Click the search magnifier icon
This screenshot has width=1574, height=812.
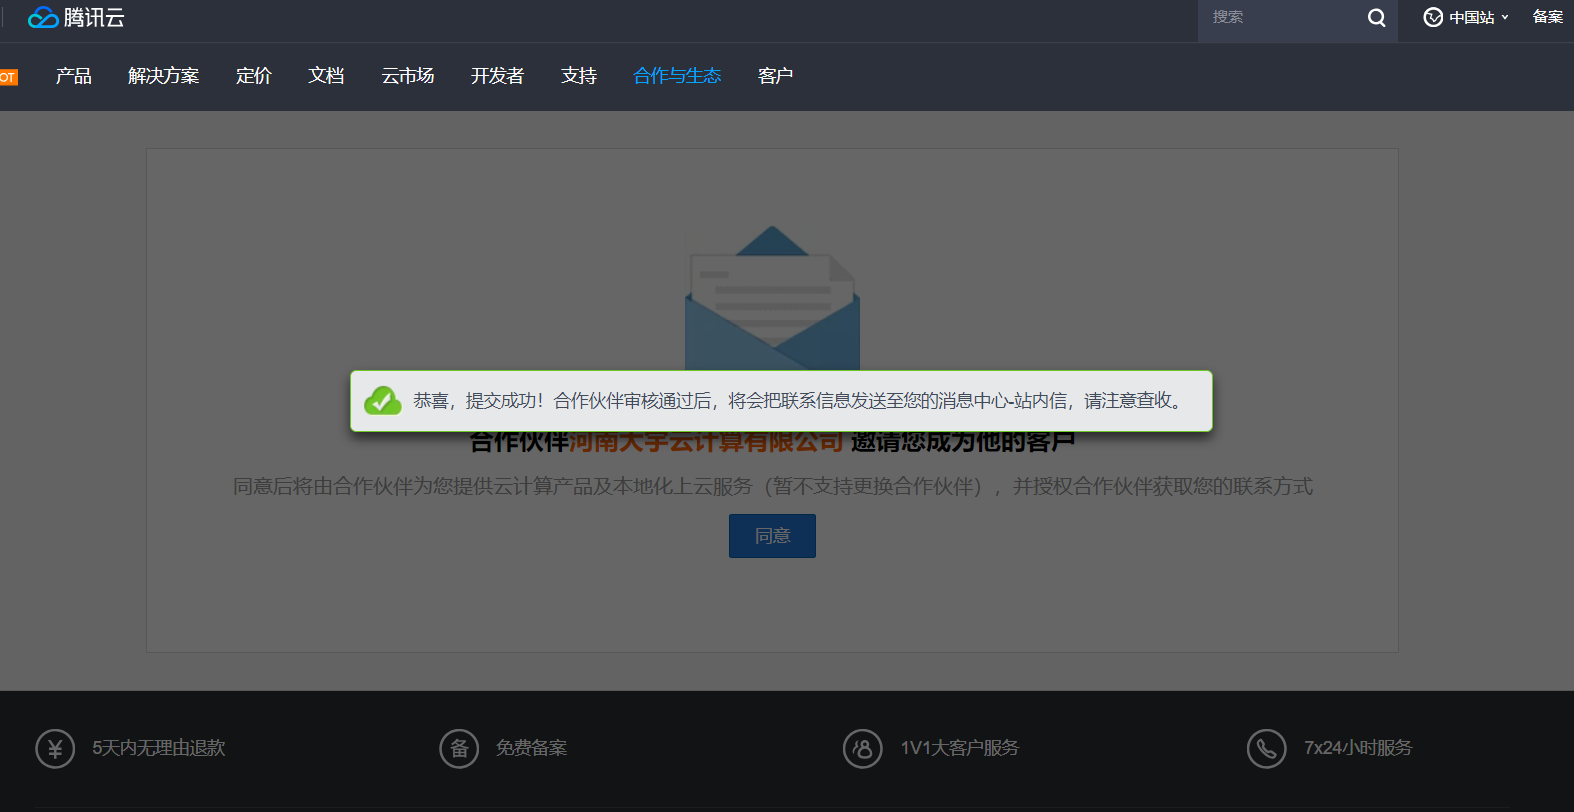(1376, 18)
